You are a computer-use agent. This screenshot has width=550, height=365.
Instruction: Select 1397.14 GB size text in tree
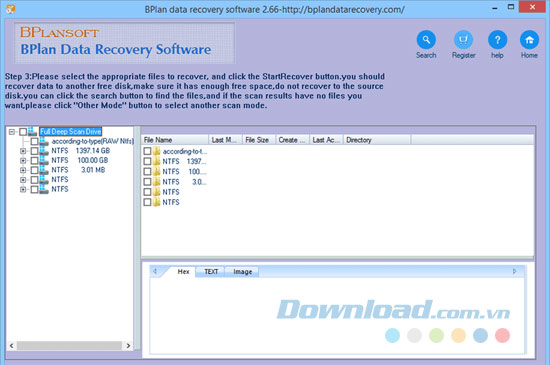tap(93, 151)
